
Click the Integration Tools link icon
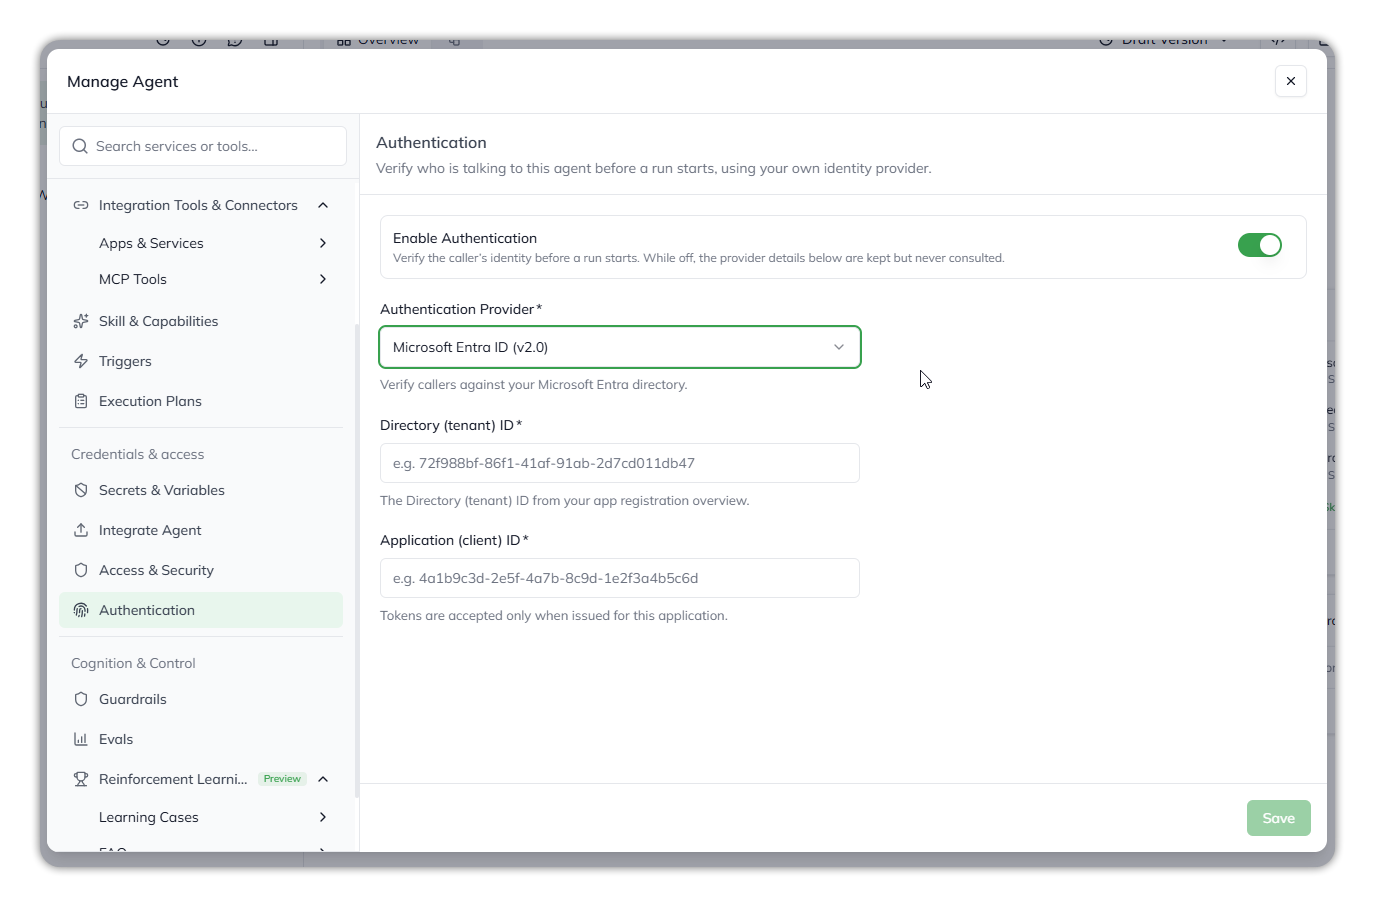coord(81,205)
